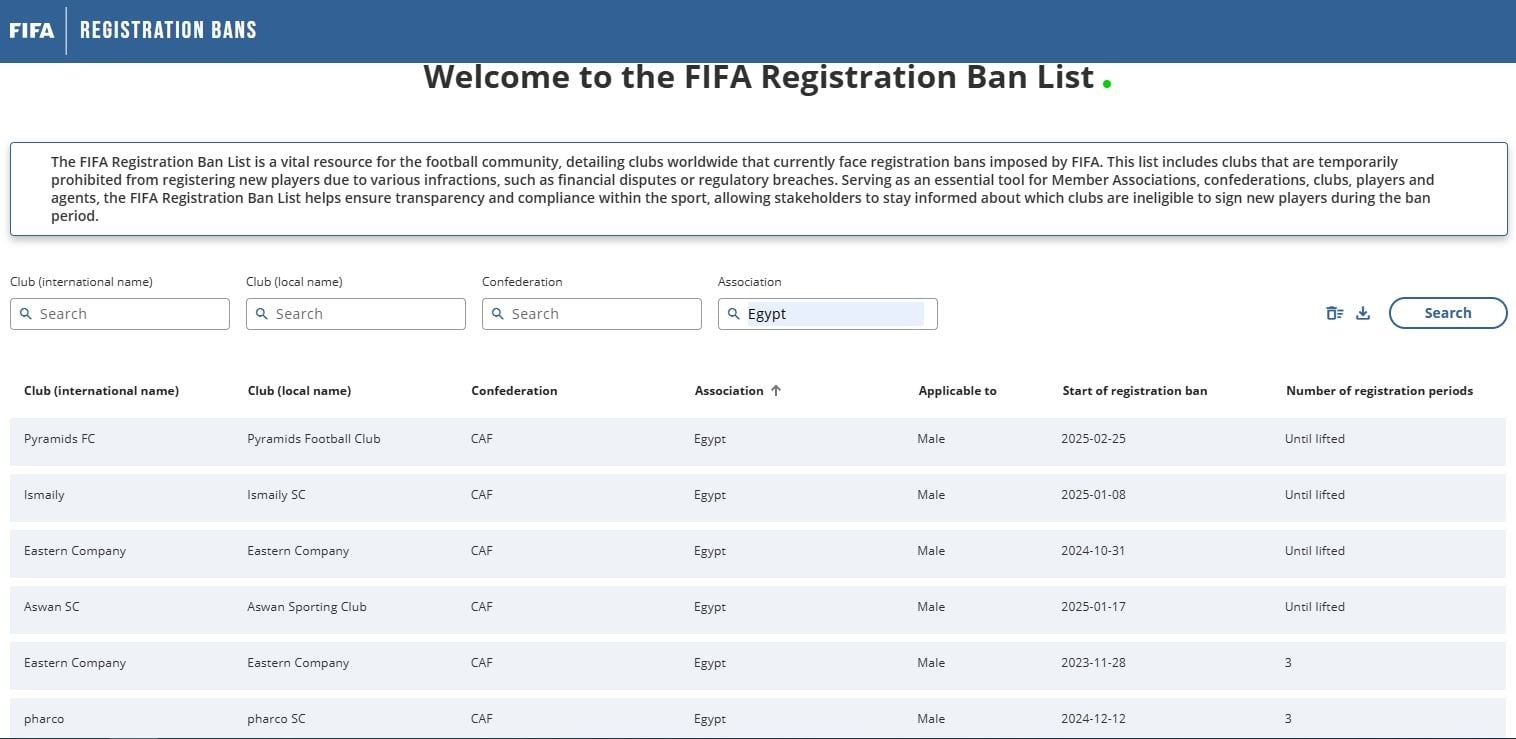Focus the Club (local name) search box
Viewport: 1516px width, 739px height.
coord(366,314)
